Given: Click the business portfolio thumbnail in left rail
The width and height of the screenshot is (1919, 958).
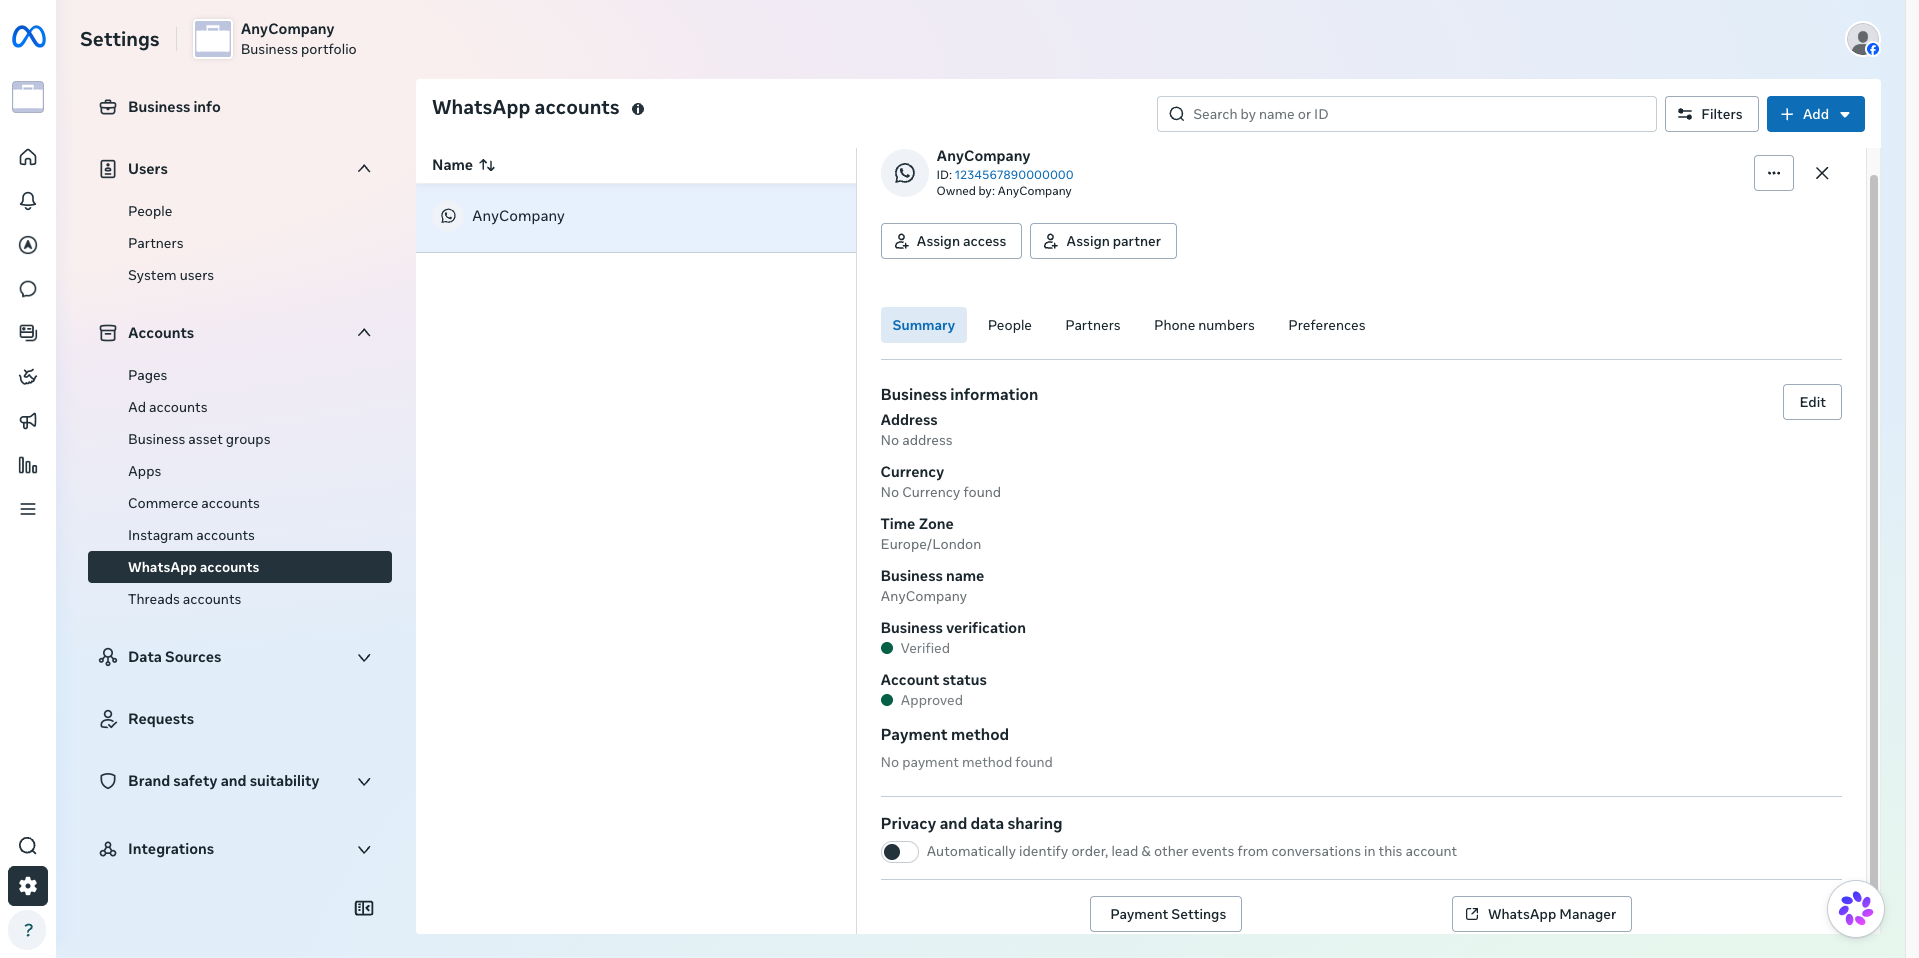Looking at the screenshot, I should [x=28, y=97].
